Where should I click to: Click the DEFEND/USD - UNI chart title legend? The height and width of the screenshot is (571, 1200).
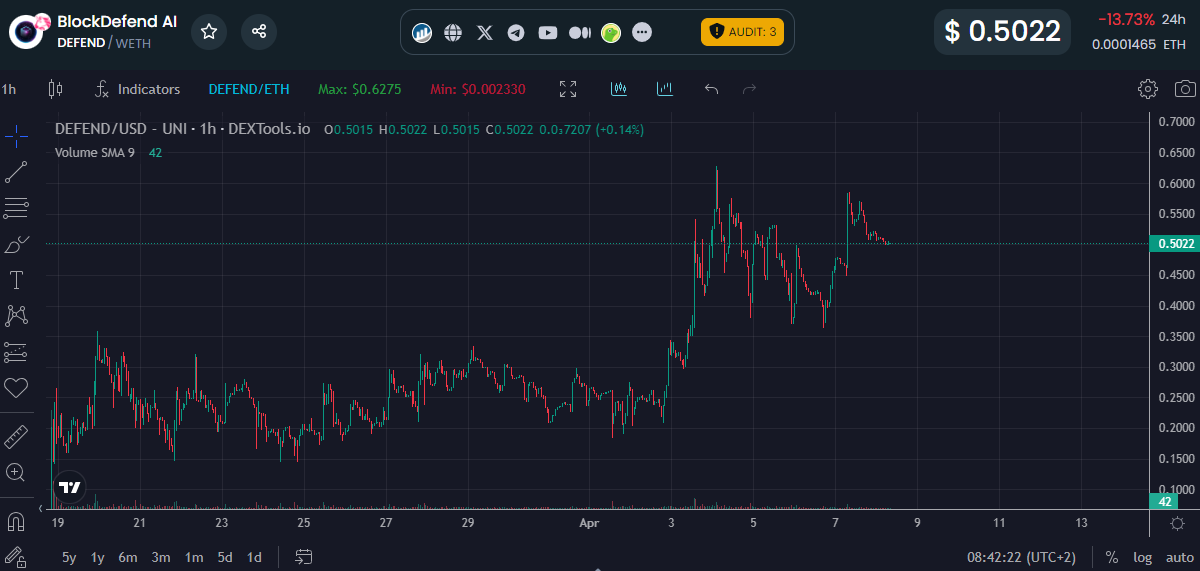(x=182, y=130)
